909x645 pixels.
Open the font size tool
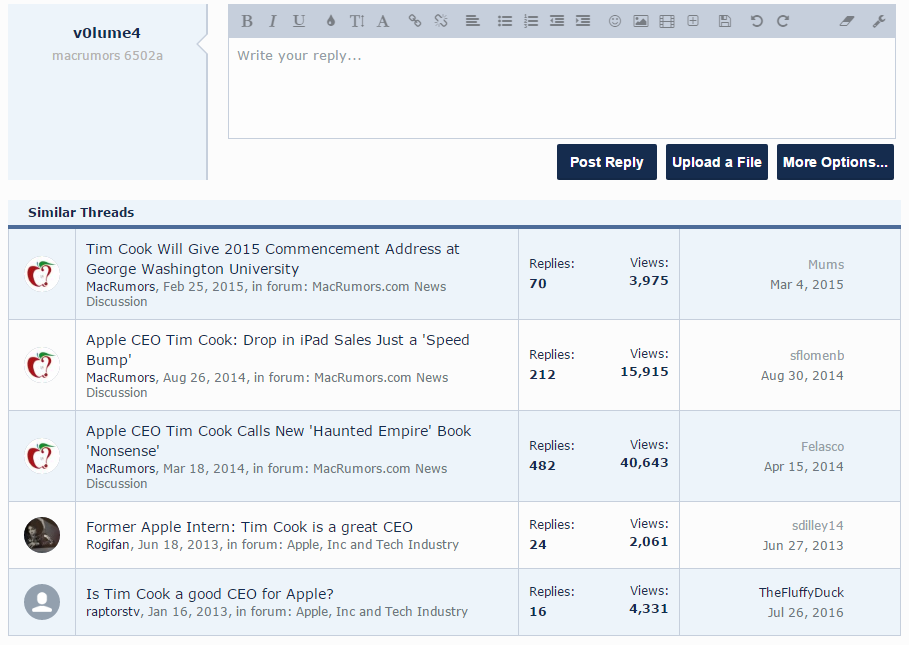(357, 21)
